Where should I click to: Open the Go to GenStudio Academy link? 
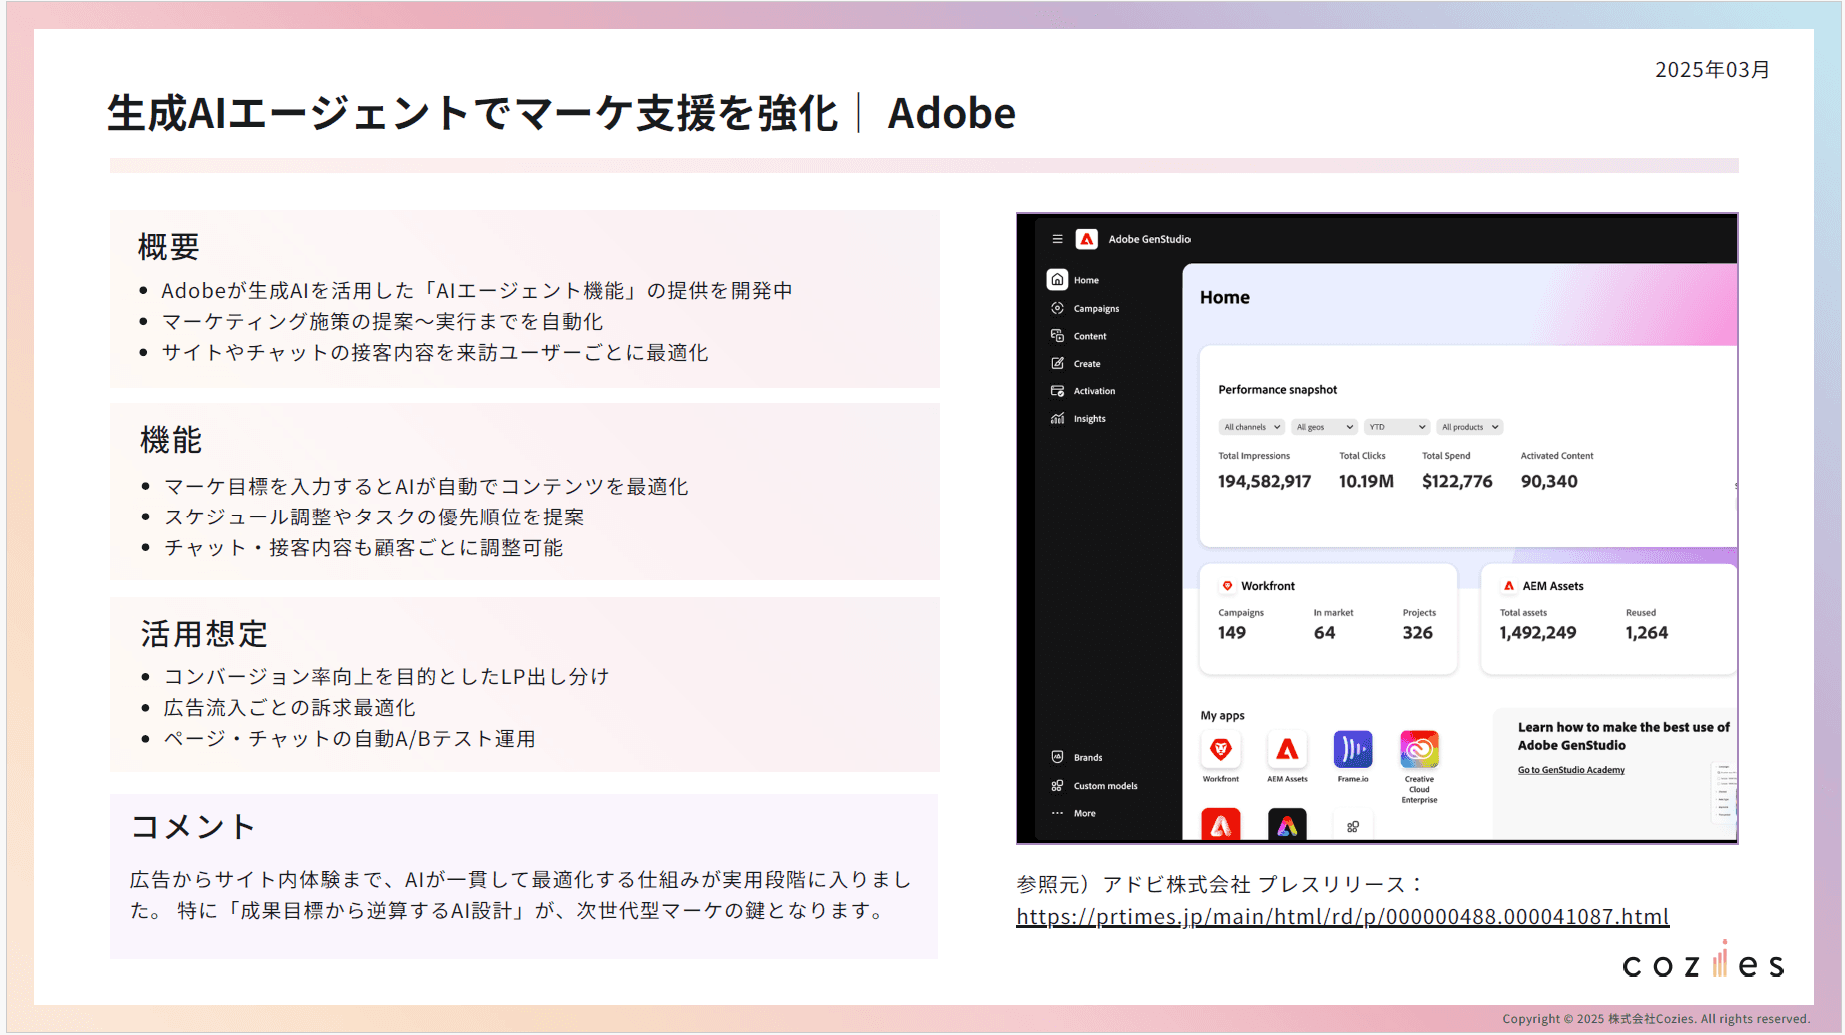(1571, 770)
